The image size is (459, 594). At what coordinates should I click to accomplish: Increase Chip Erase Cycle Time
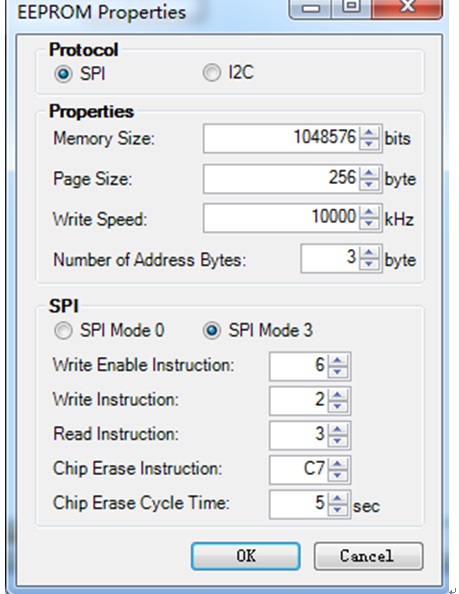pyautogui.click(x=338, y=498)
